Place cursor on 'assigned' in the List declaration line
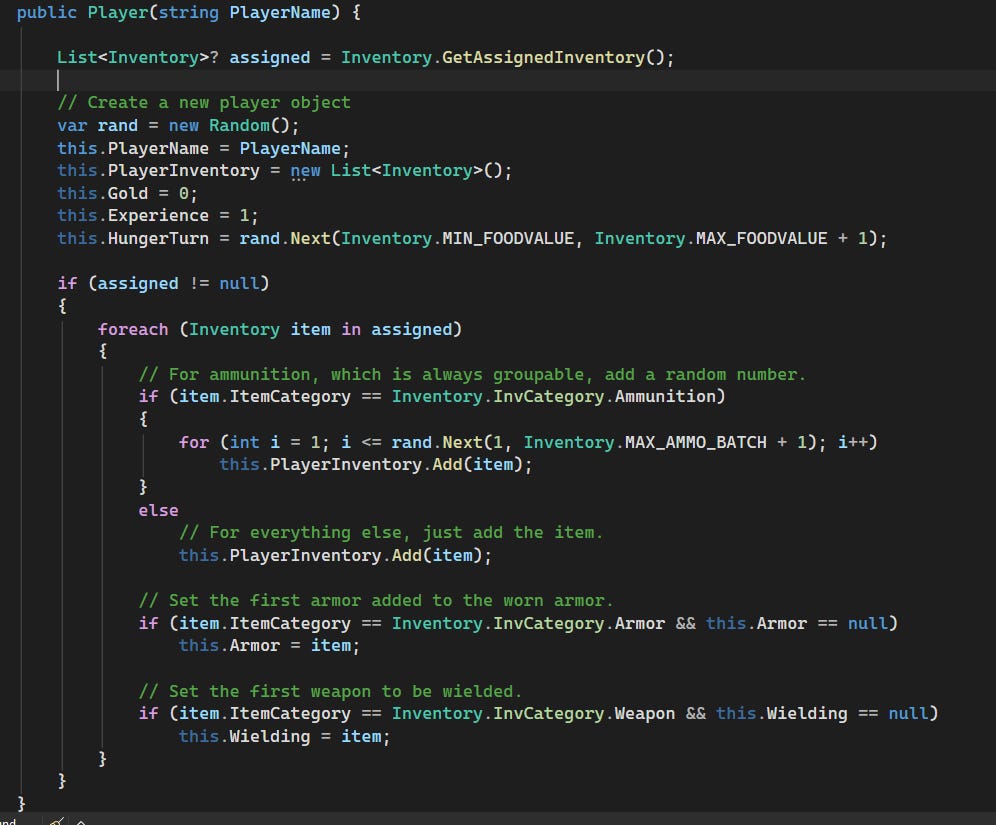996x825 pixels. 270,57
